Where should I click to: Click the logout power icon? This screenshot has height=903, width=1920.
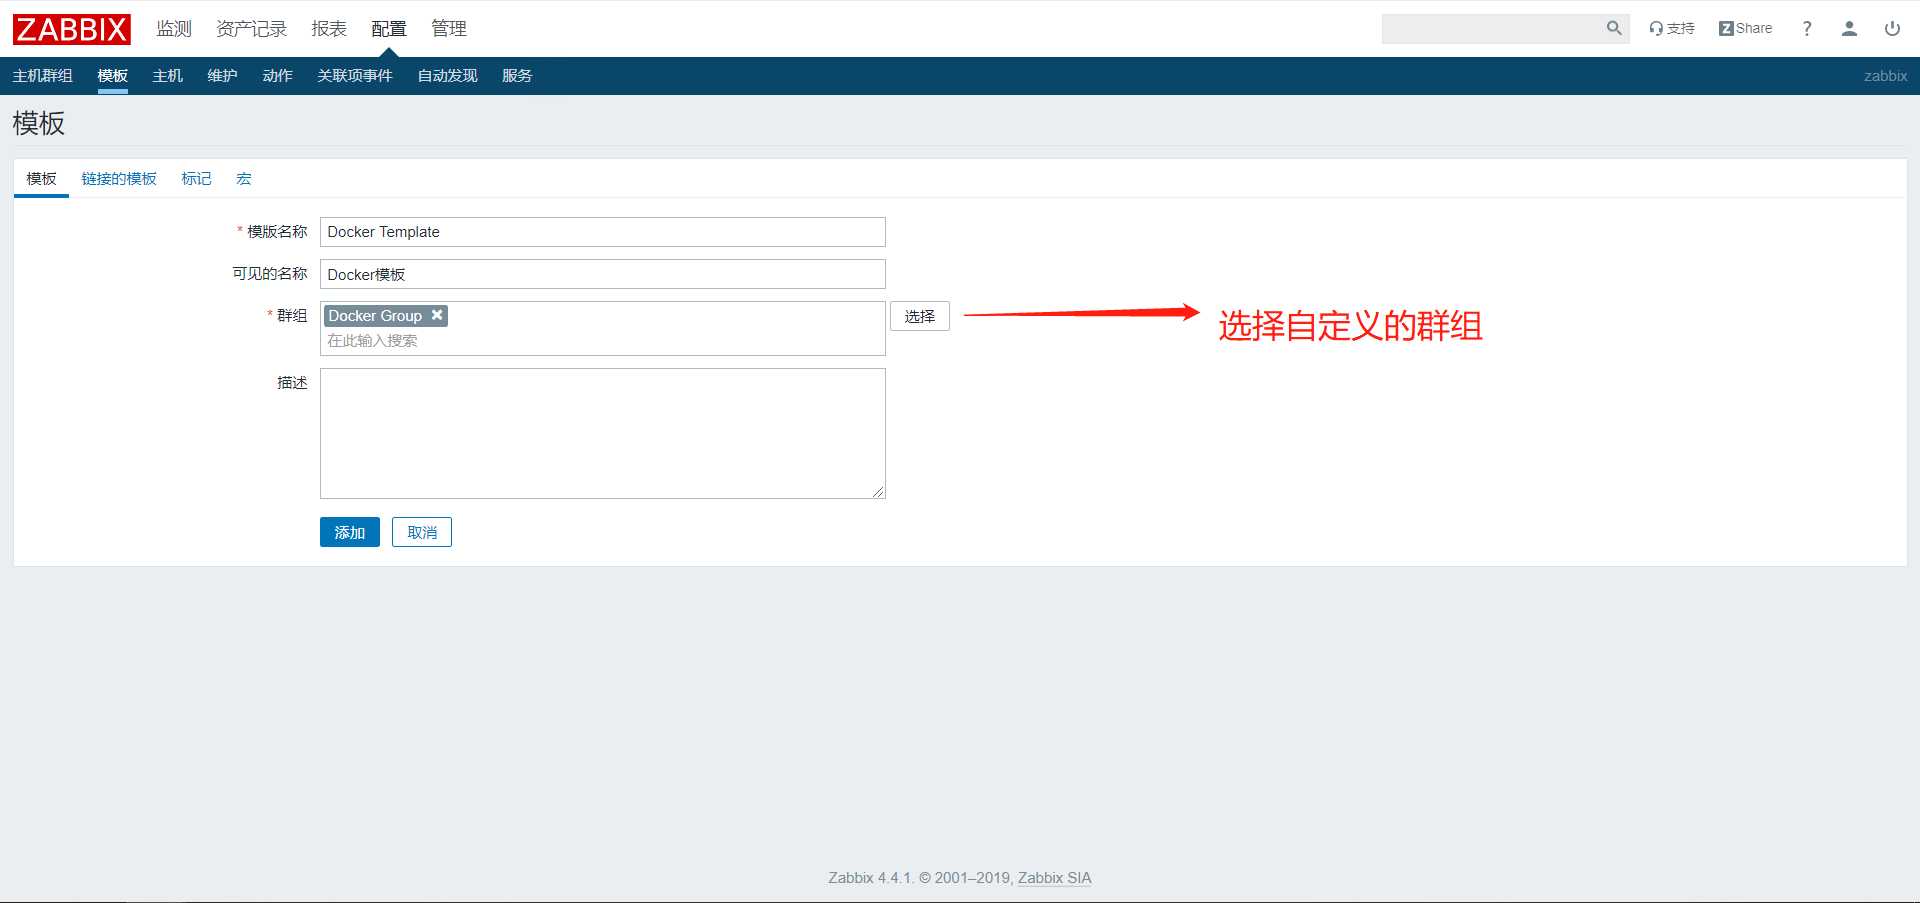click(x=1892, y=28)
